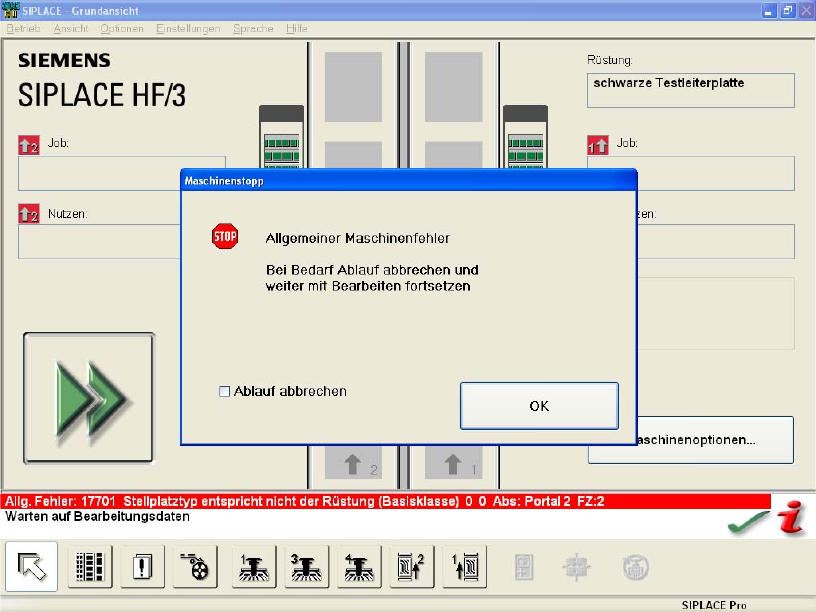Click the SIPLACE application icon in title bar
The image size is (816, 612).
(x=10, y=10)
